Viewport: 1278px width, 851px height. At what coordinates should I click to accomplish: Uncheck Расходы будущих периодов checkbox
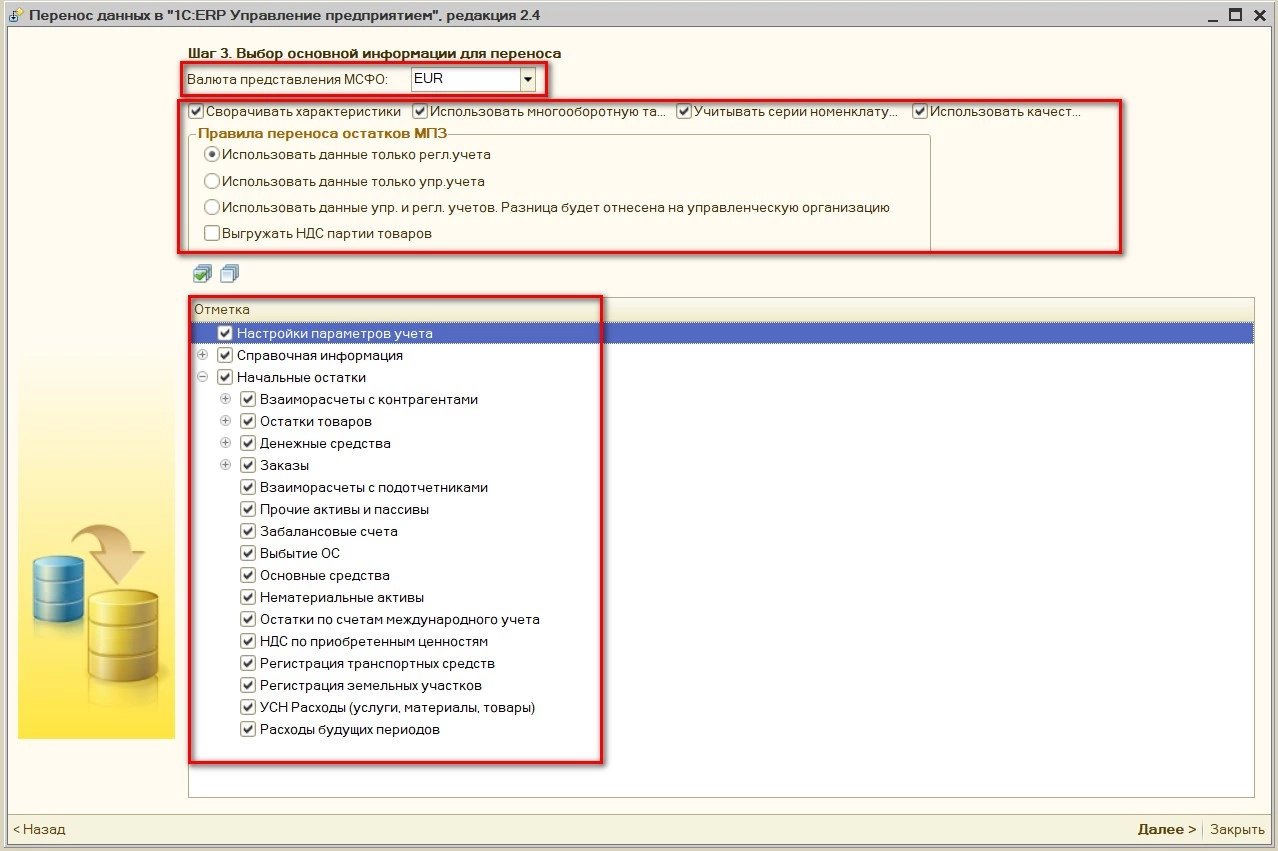coord(248,729)
